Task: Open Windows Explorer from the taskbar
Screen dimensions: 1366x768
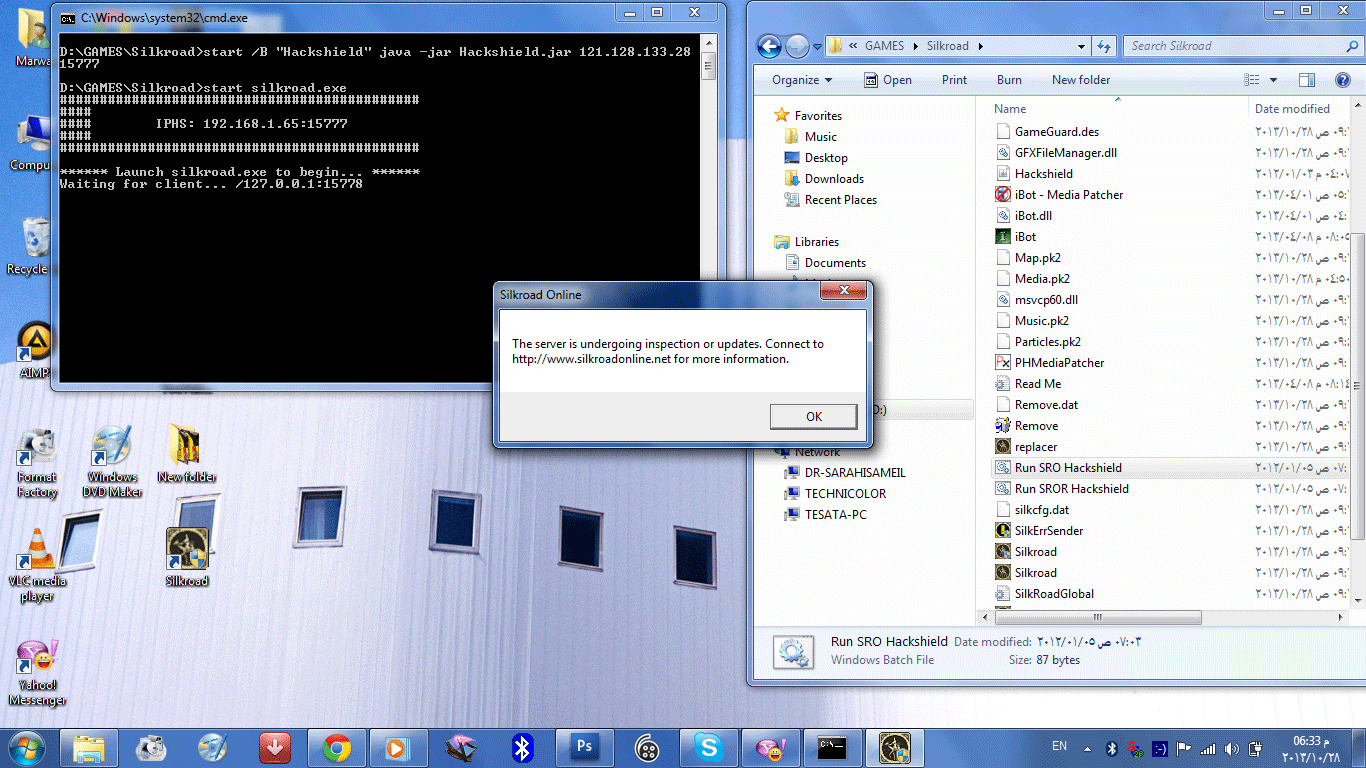Action: tap(88, 747)
